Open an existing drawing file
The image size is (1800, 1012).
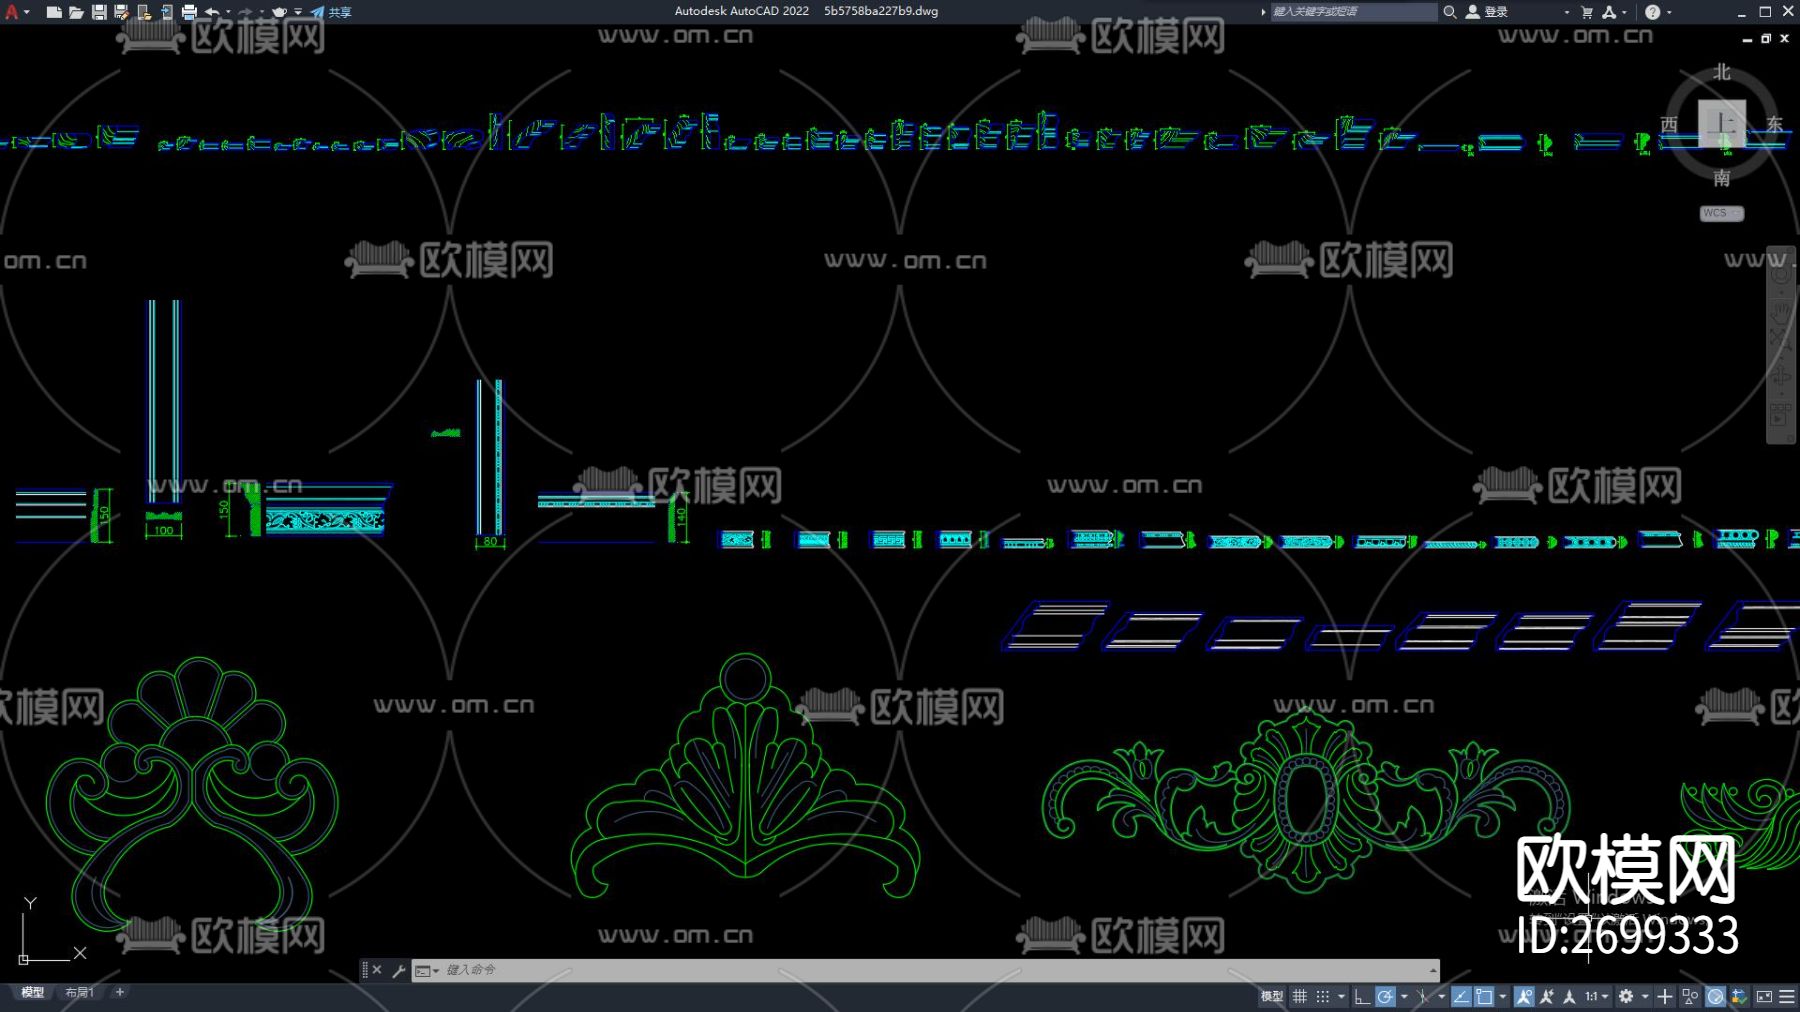pos(76,12)
